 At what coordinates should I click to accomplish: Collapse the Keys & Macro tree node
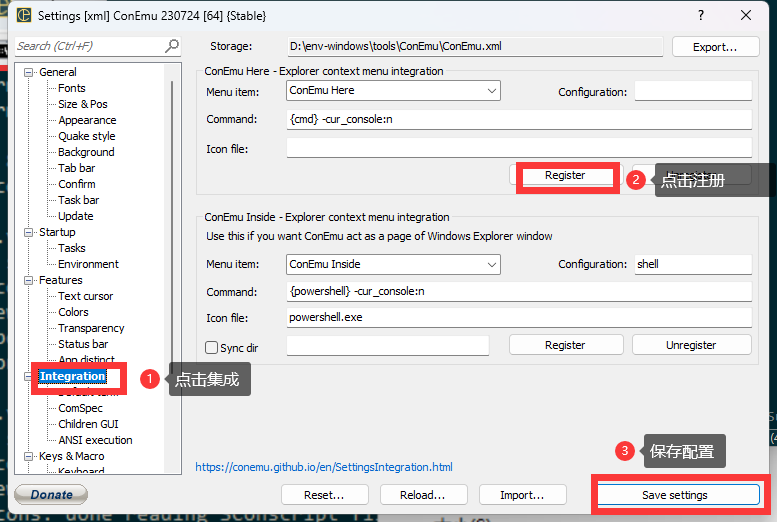coord(29,457)
